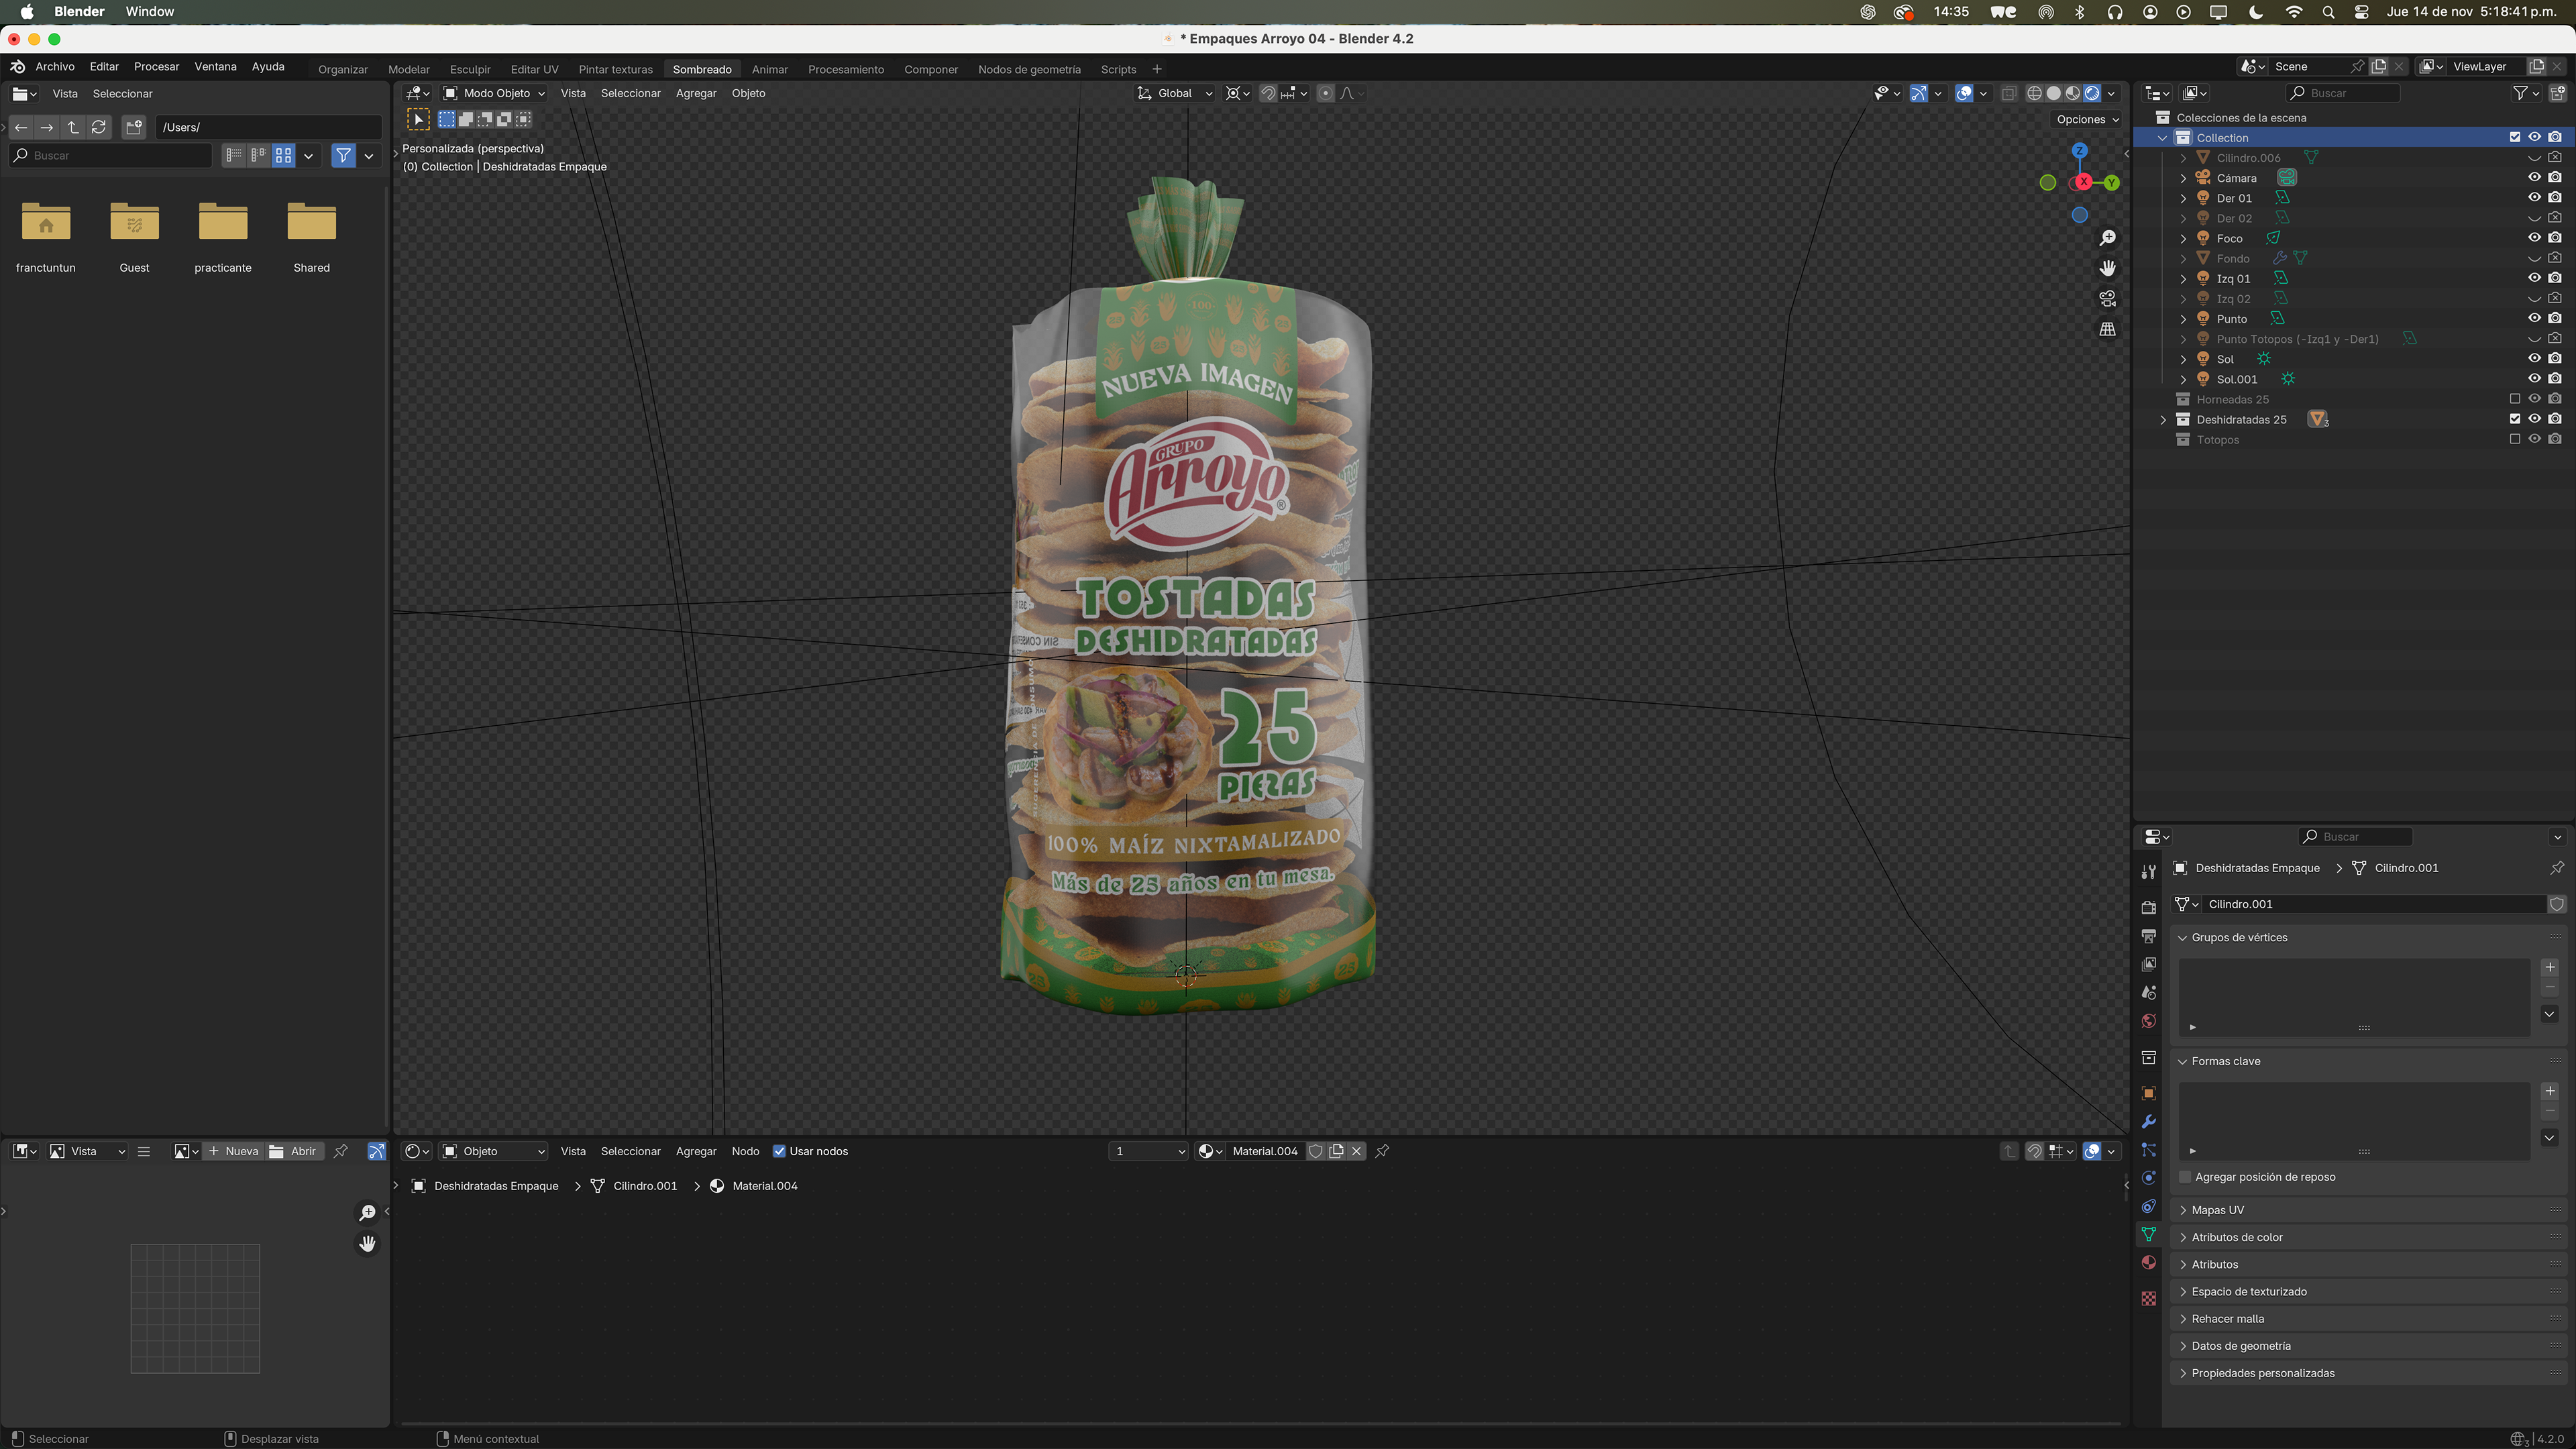Click the file browser Buscar search field
This screenshot has height=1449, width=2576.
click(110, 156)
